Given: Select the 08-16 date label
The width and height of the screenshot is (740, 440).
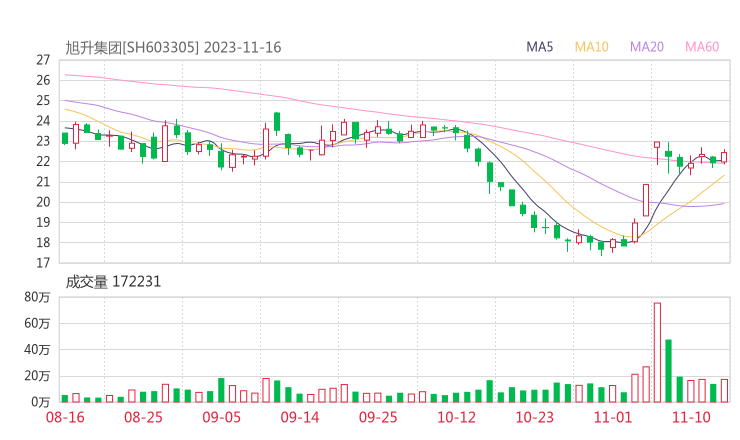Looking at the screenshot, I should [66, 417].
